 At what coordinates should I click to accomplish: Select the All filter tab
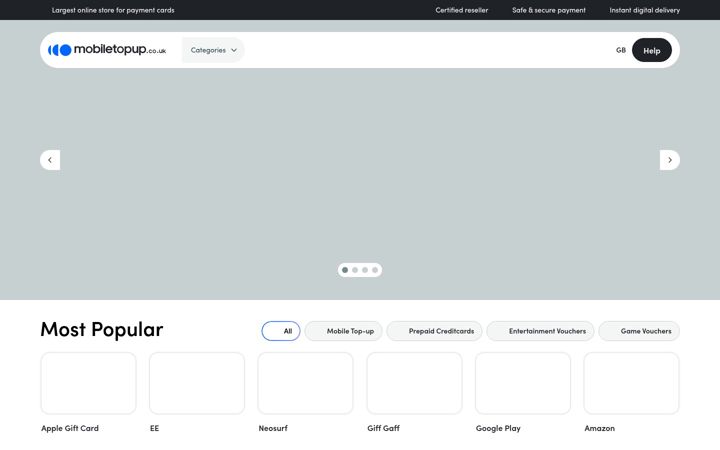[x=281, y=331]
